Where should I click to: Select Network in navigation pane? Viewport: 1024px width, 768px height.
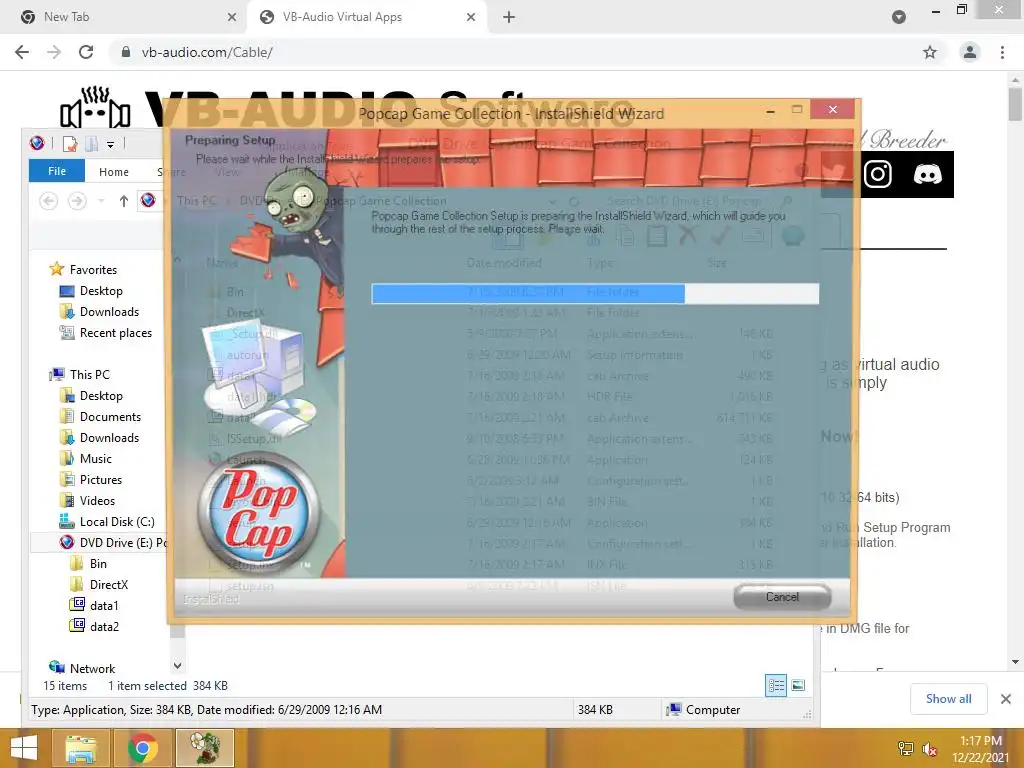pyautogui.click(x=92, y=668)
